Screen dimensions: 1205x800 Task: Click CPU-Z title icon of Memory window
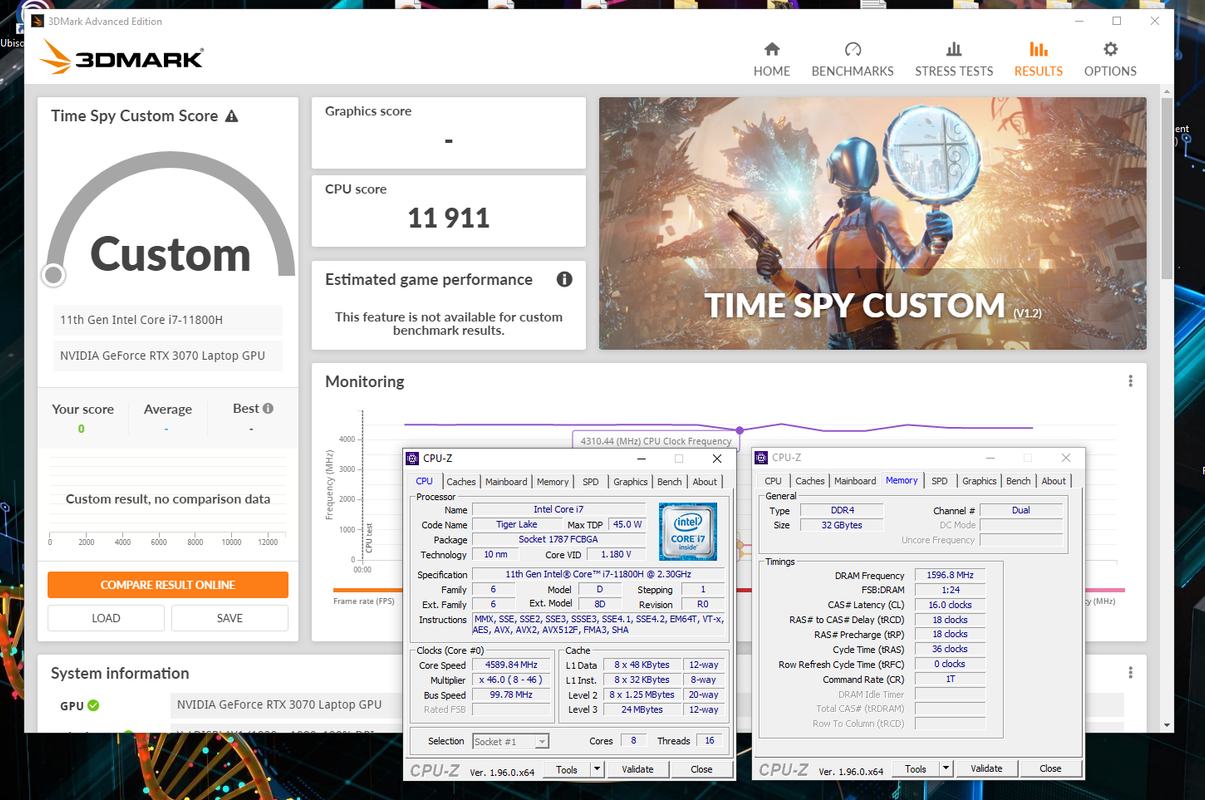762,458
